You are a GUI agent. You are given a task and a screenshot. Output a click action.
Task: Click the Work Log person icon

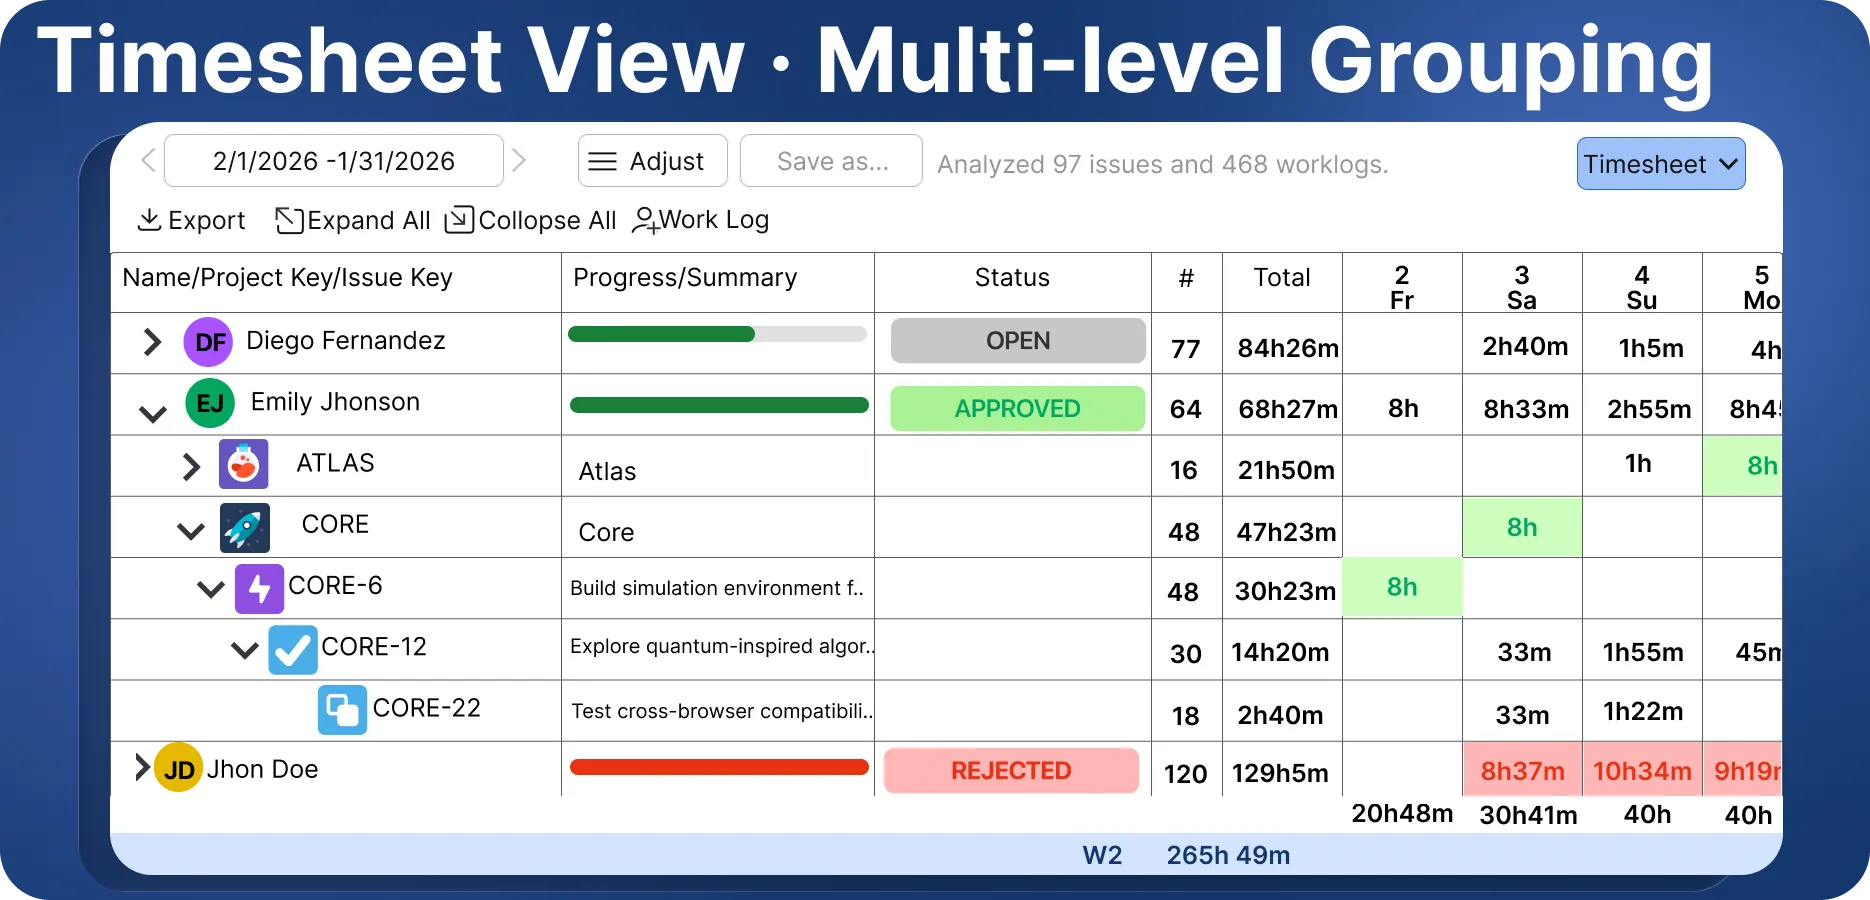[x=645, y=220]
